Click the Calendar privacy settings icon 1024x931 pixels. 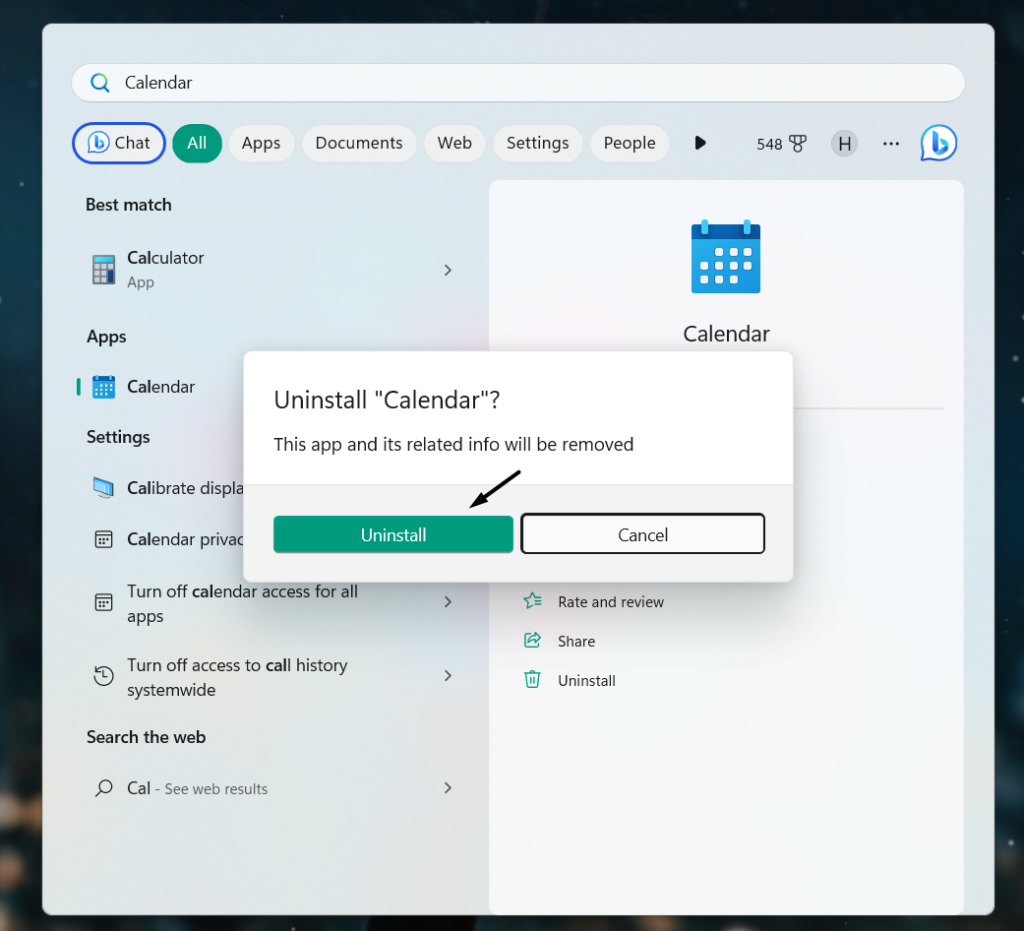point(103,539)
